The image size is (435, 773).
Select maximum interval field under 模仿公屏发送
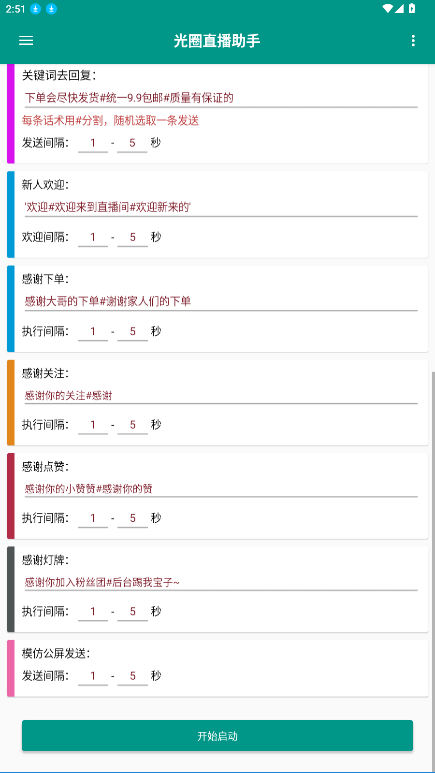click(x=133, y=676)
